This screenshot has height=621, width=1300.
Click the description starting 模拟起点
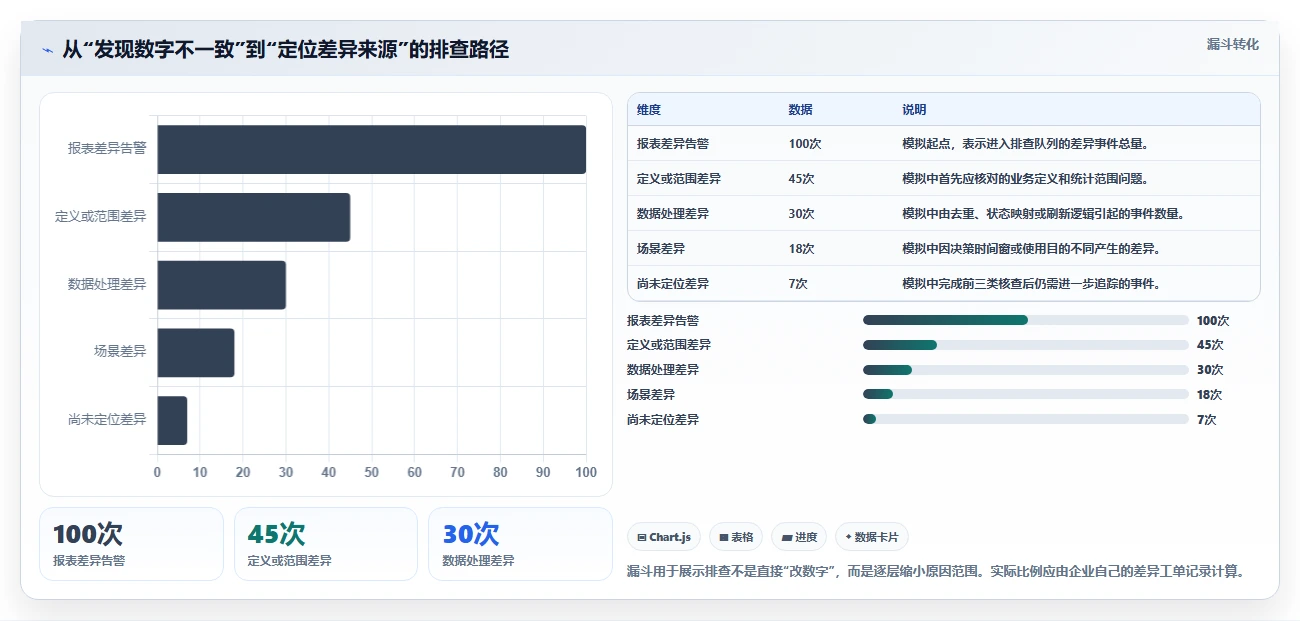point(1025,144)
